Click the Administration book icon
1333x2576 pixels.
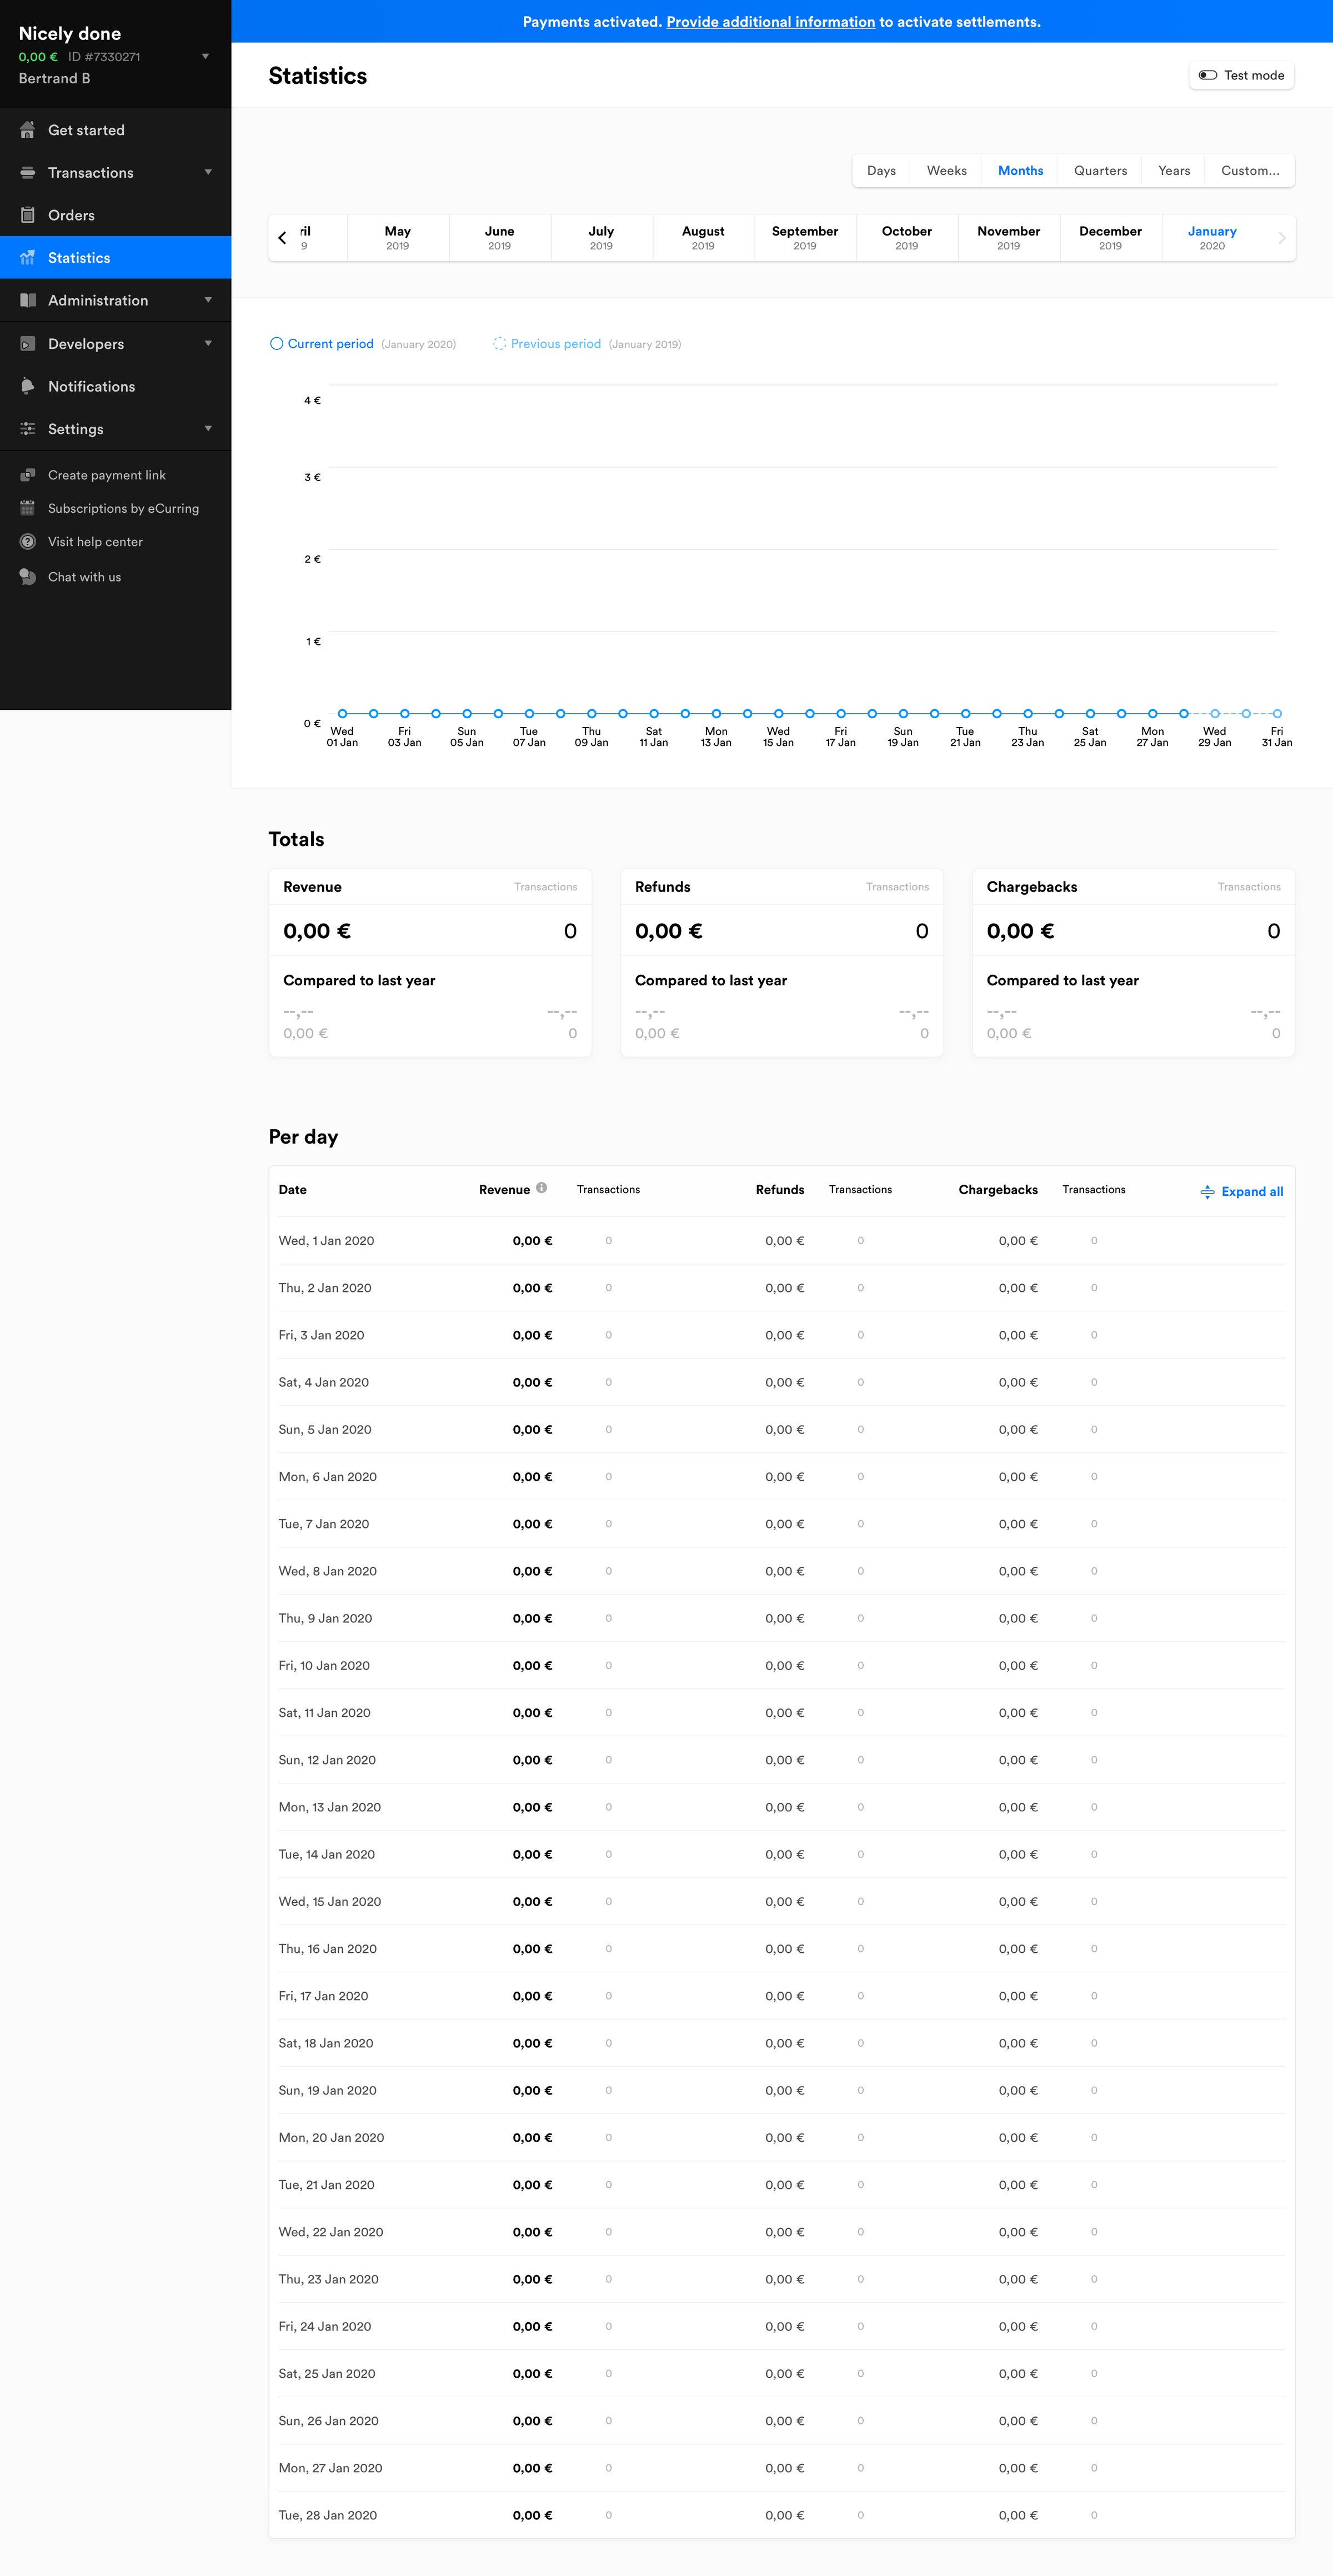point(27,300)
